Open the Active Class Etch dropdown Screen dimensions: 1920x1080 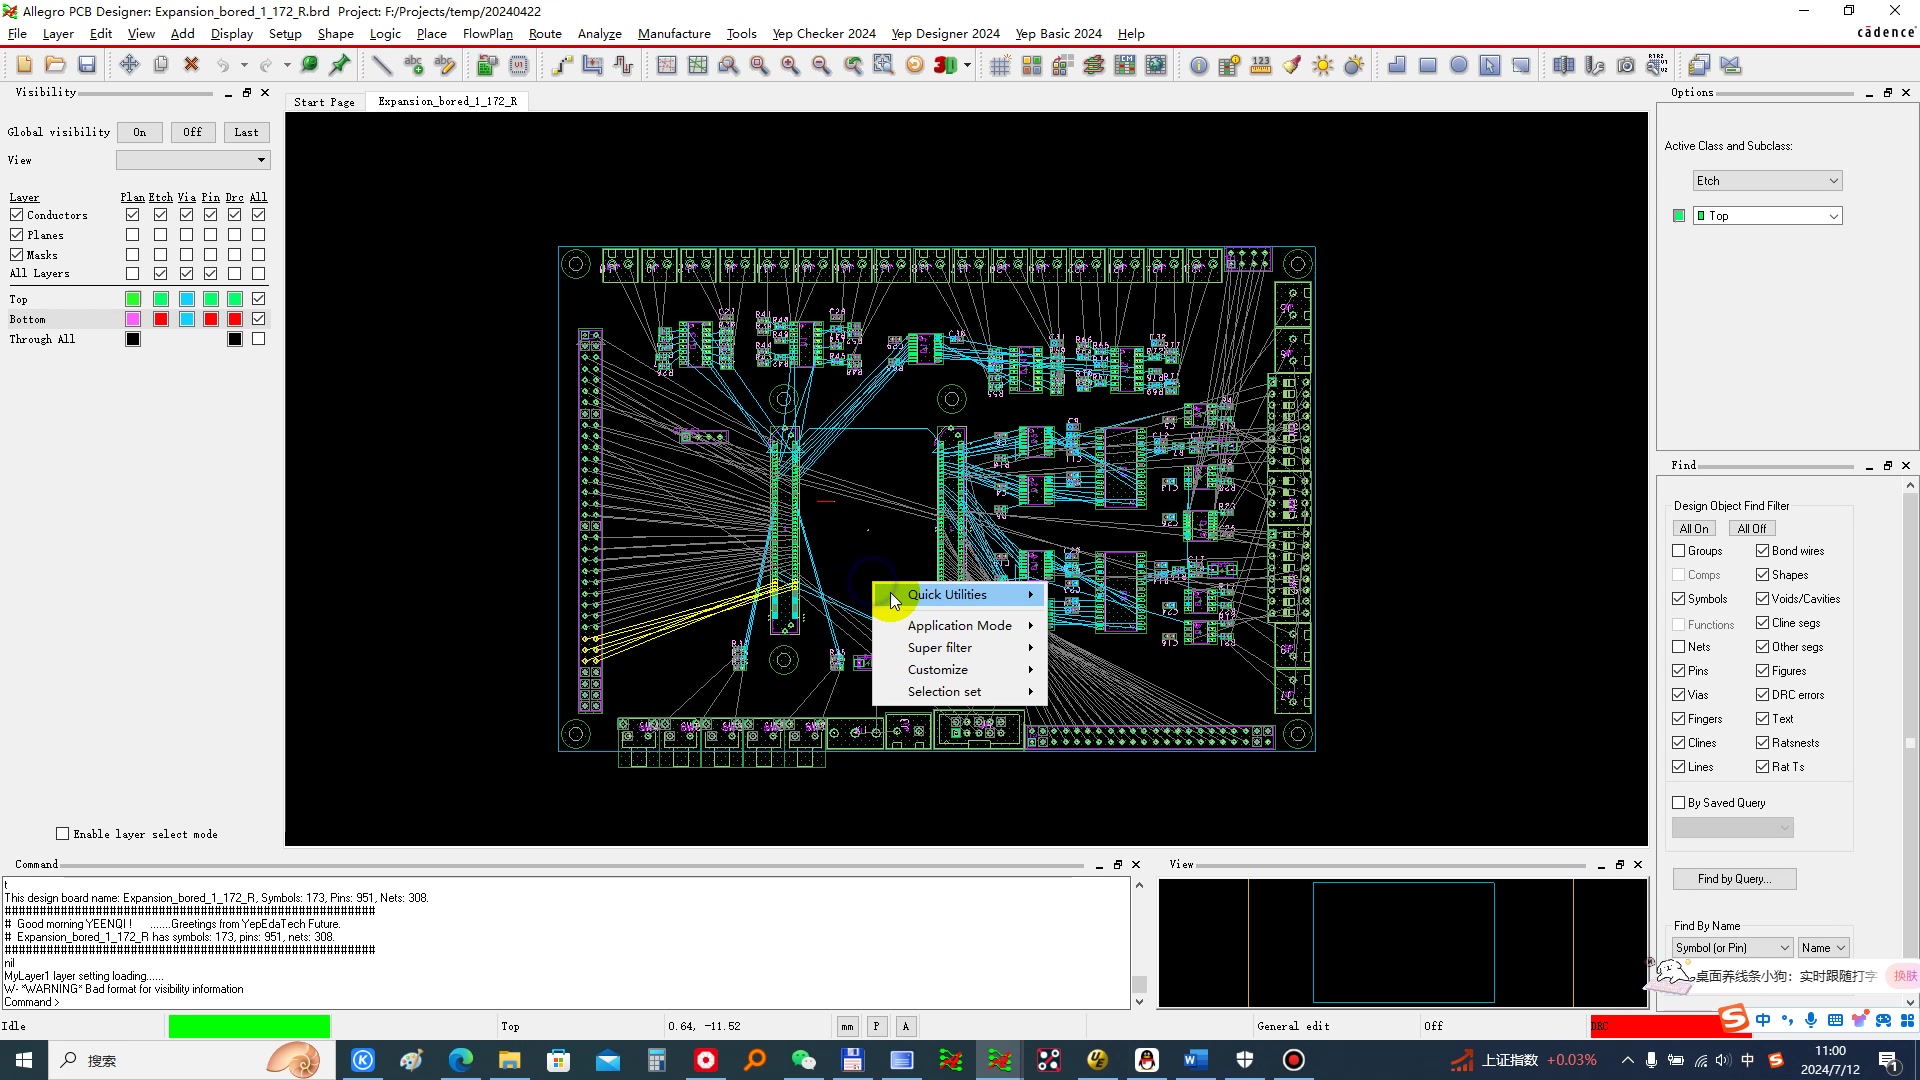click(x=1767, y=181)
